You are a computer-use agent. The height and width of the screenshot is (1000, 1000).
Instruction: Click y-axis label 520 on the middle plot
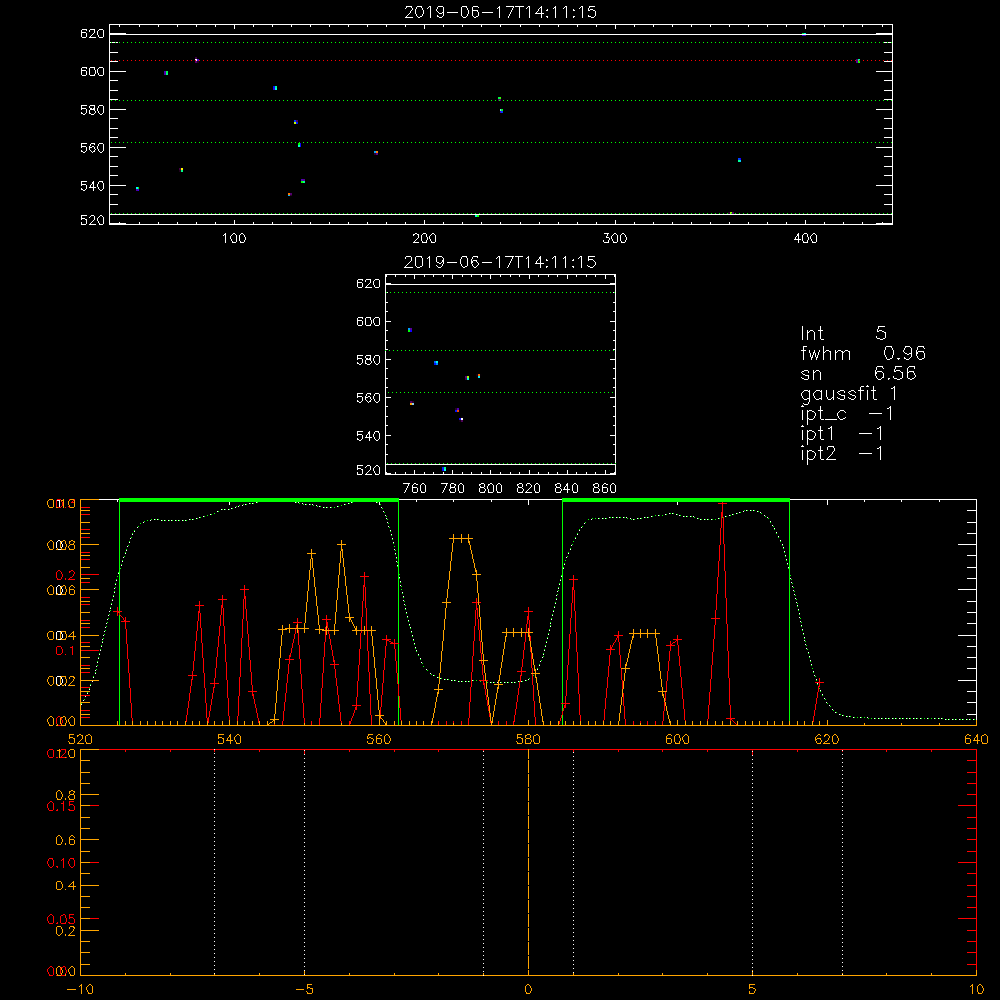(369, 470)
